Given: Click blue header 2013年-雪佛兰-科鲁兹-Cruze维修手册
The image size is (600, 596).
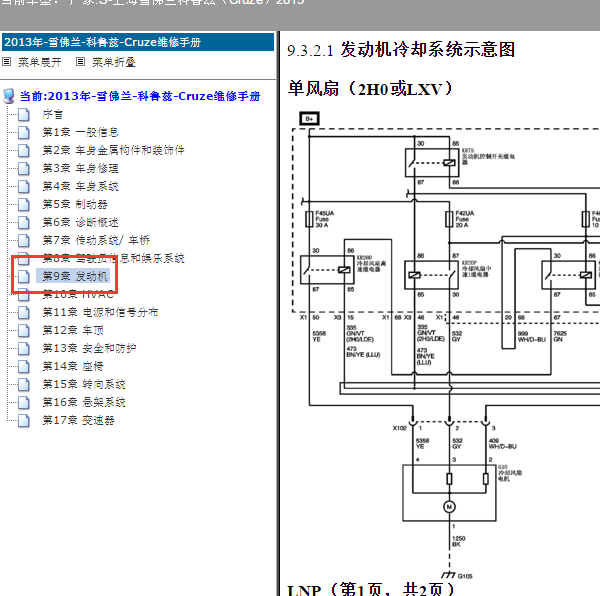Looking at the screenshot, I should 138,42.
